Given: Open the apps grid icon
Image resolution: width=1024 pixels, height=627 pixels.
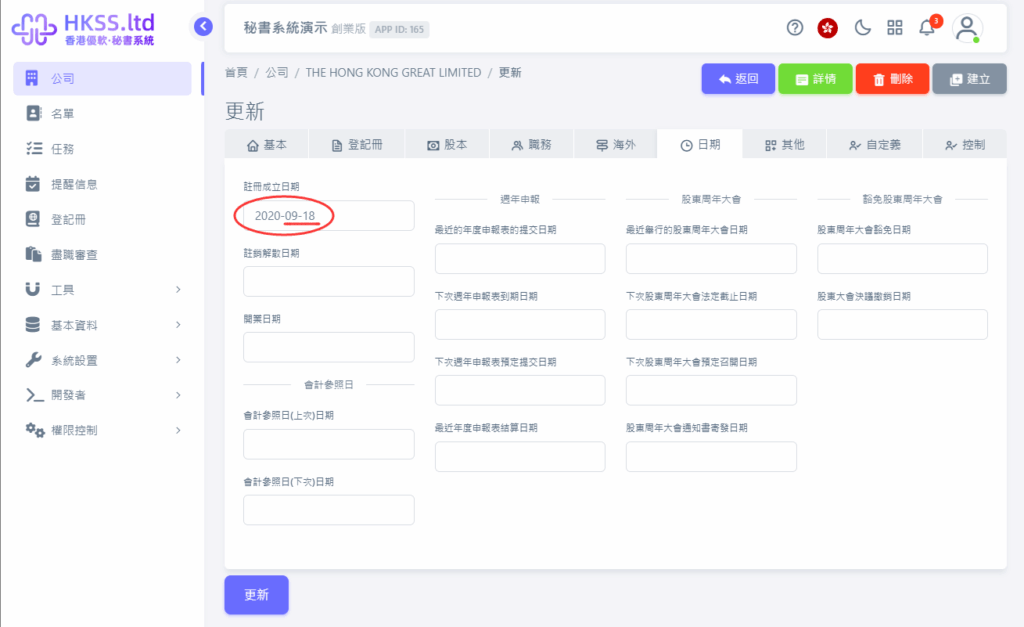Looking at the screenshot, I should (x=895, y=28).
